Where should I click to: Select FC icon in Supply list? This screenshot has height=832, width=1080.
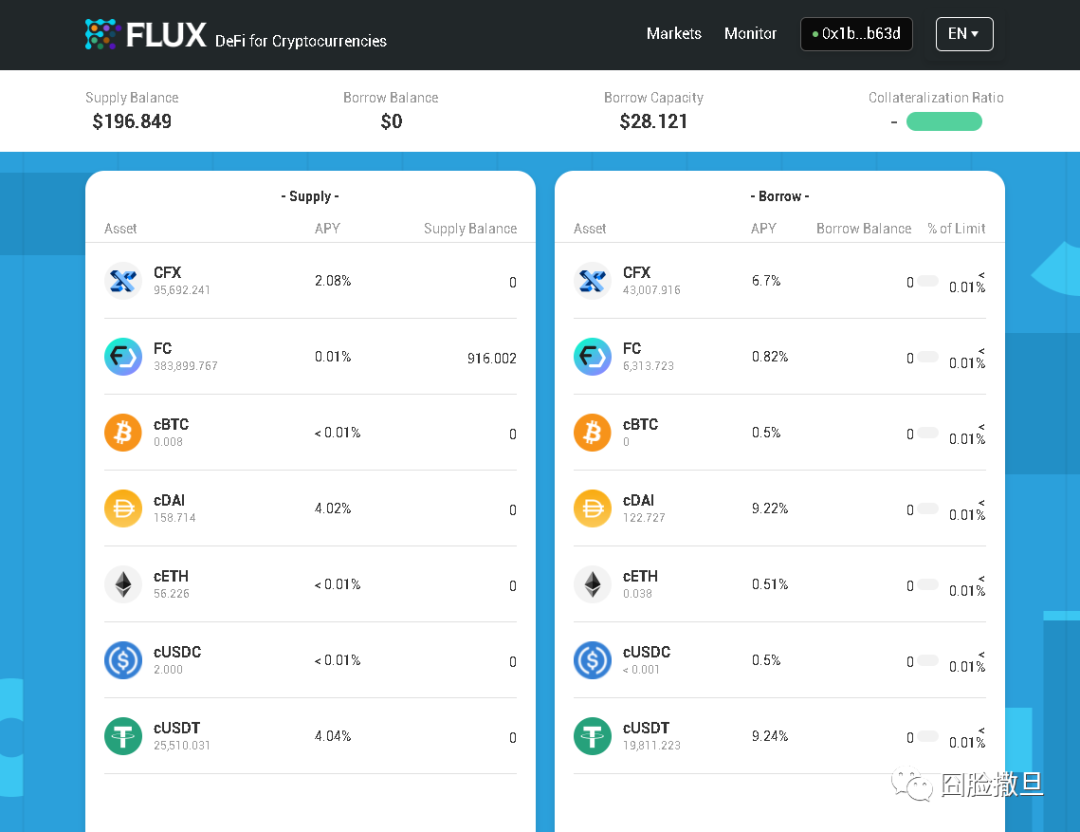pos(123,357)
